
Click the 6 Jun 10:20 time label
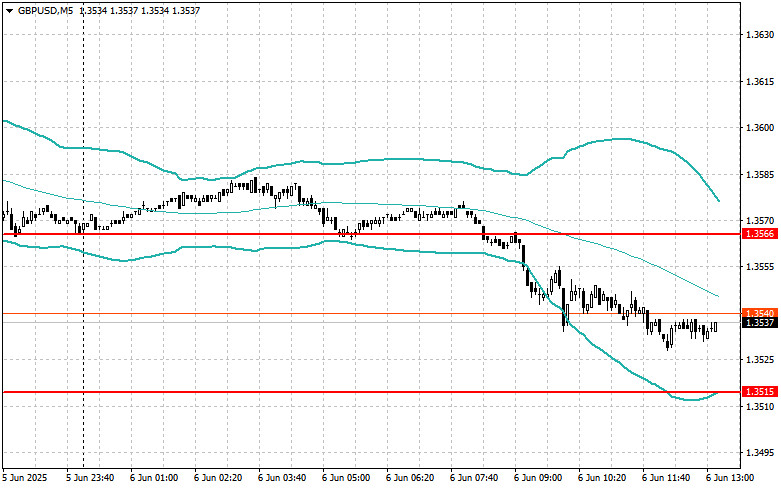click(x=602, y=478)
